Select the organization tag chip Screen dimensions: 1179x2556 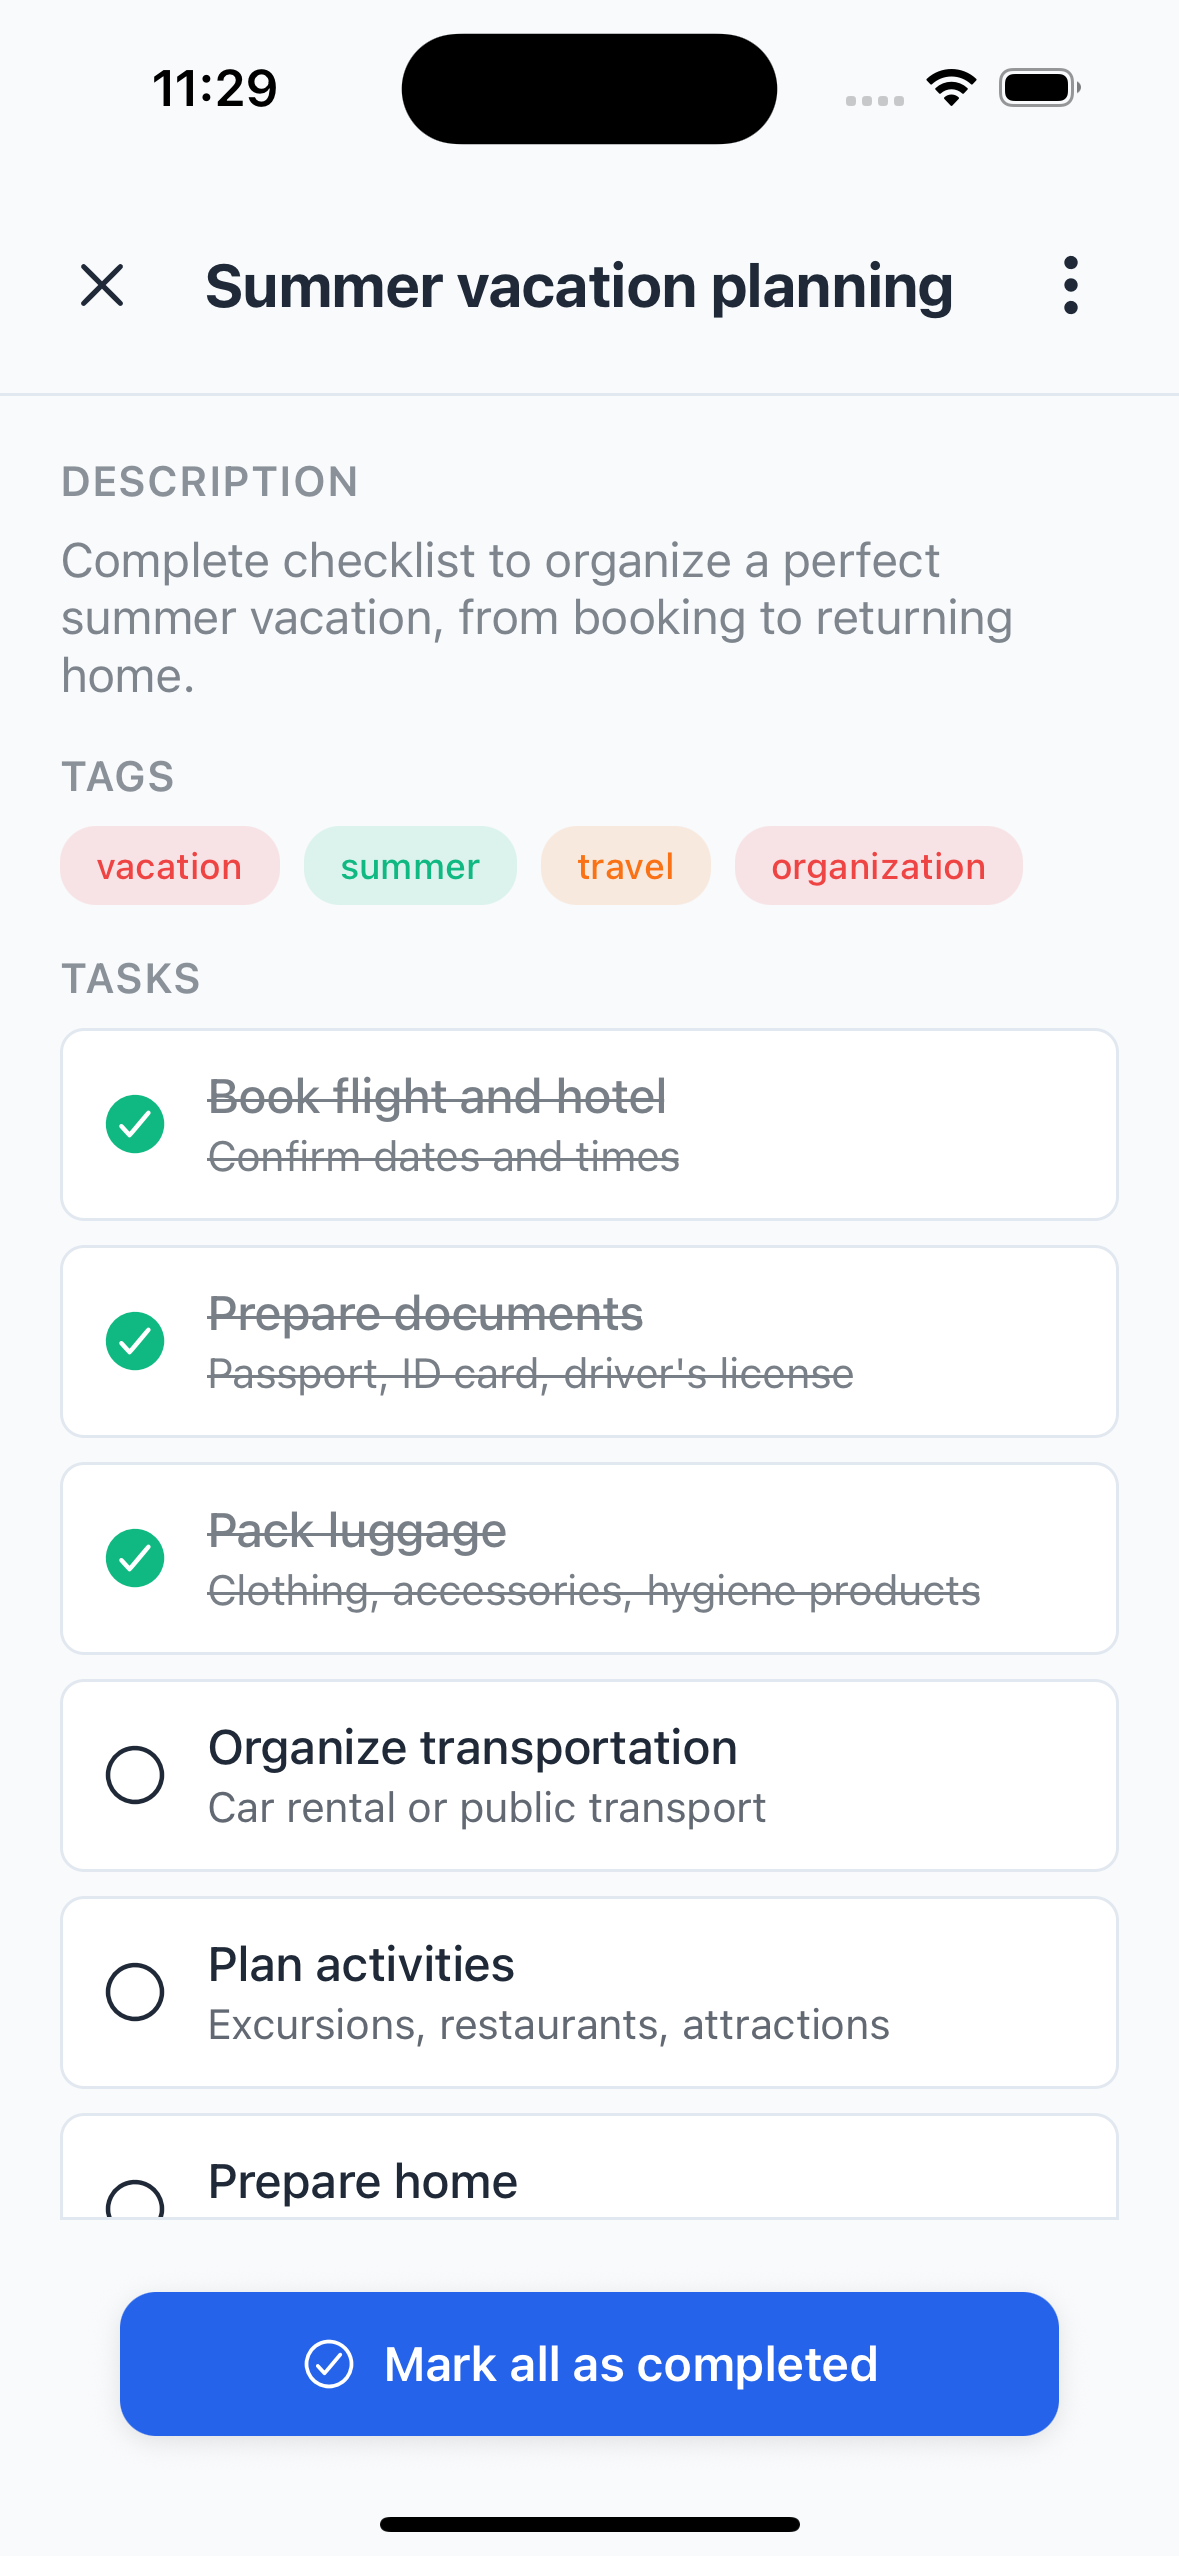[x=878, y=866]
